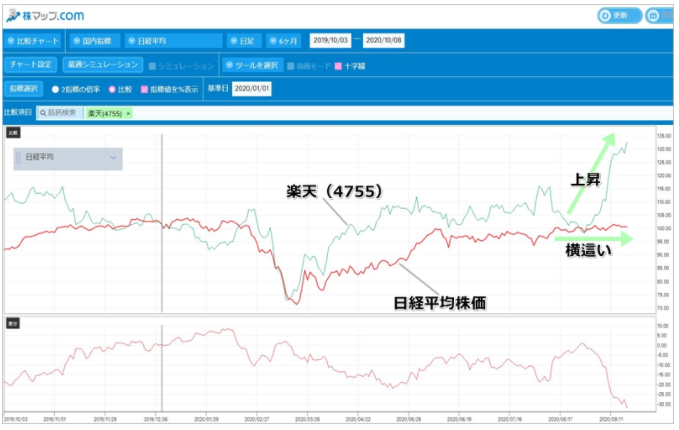This screenshot has width=679, height=430.
Task: Toggle the シミュレーション checkbox
Action: tap(152, 66)
